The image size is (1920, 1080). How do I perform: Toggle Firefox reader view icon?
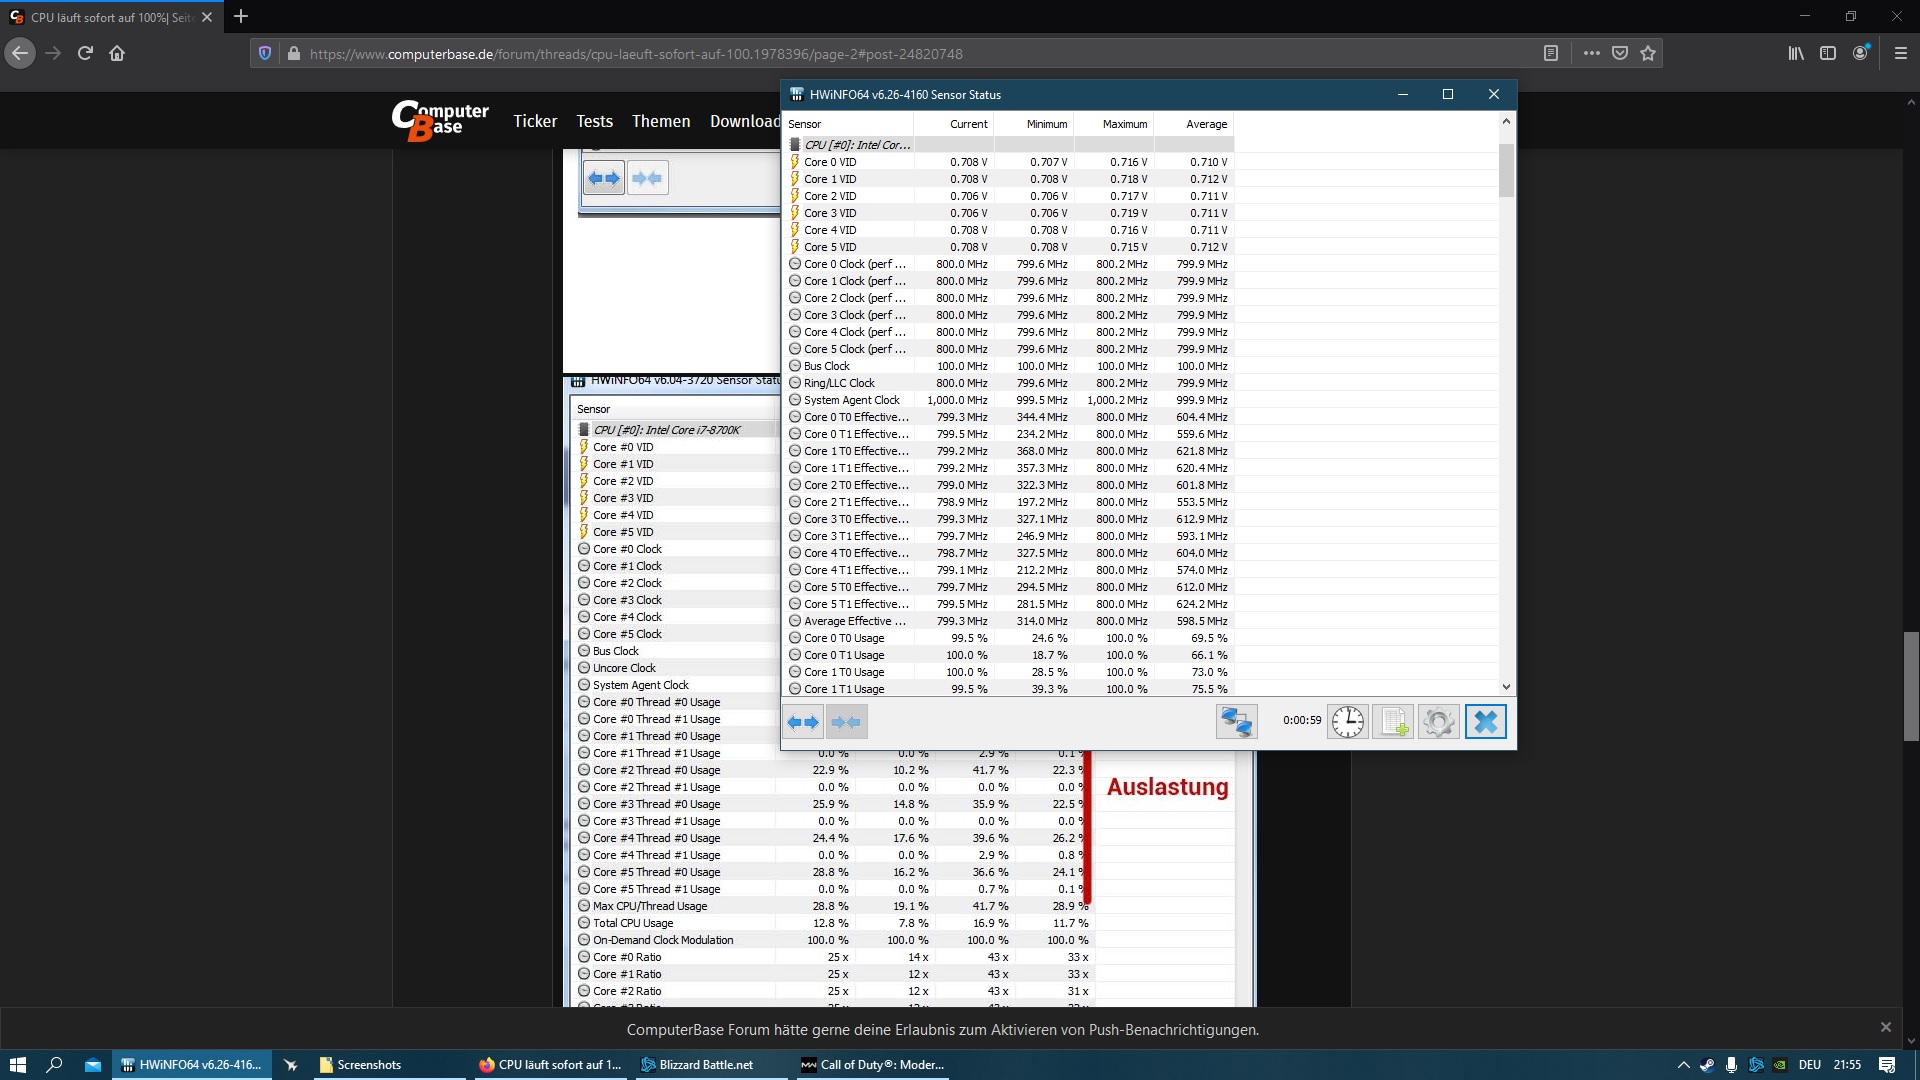click(1551, 54)
